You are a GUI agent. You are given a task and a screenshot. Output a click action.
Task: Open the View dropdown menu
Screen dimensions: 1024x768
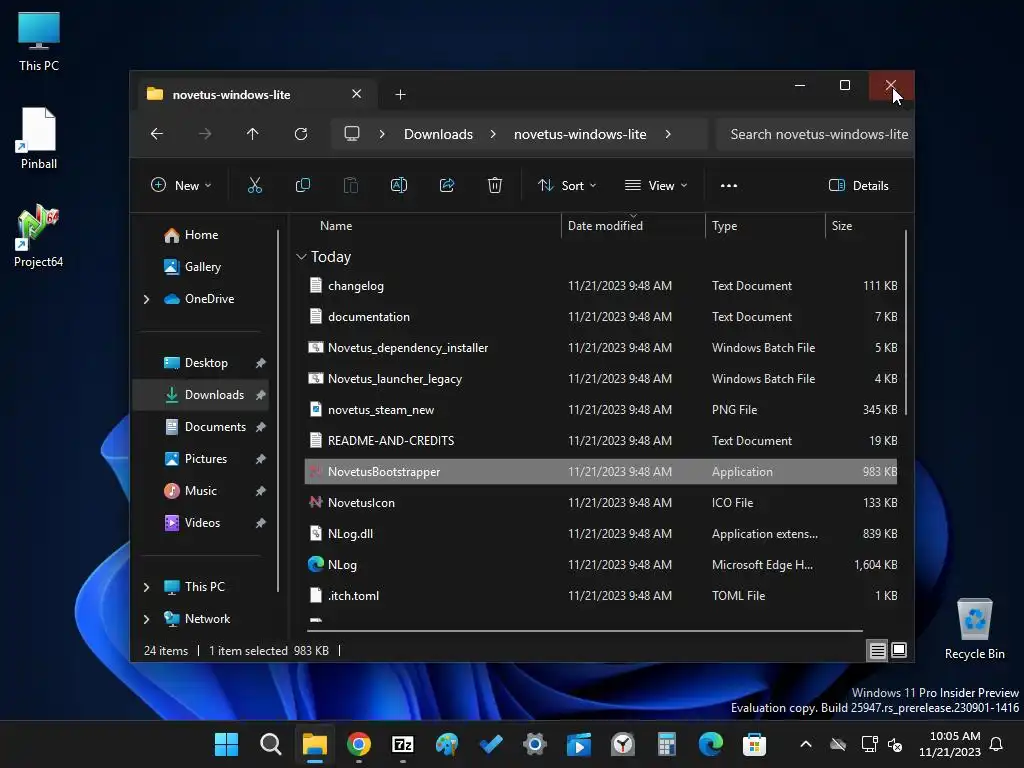click(x=656, y=185)
